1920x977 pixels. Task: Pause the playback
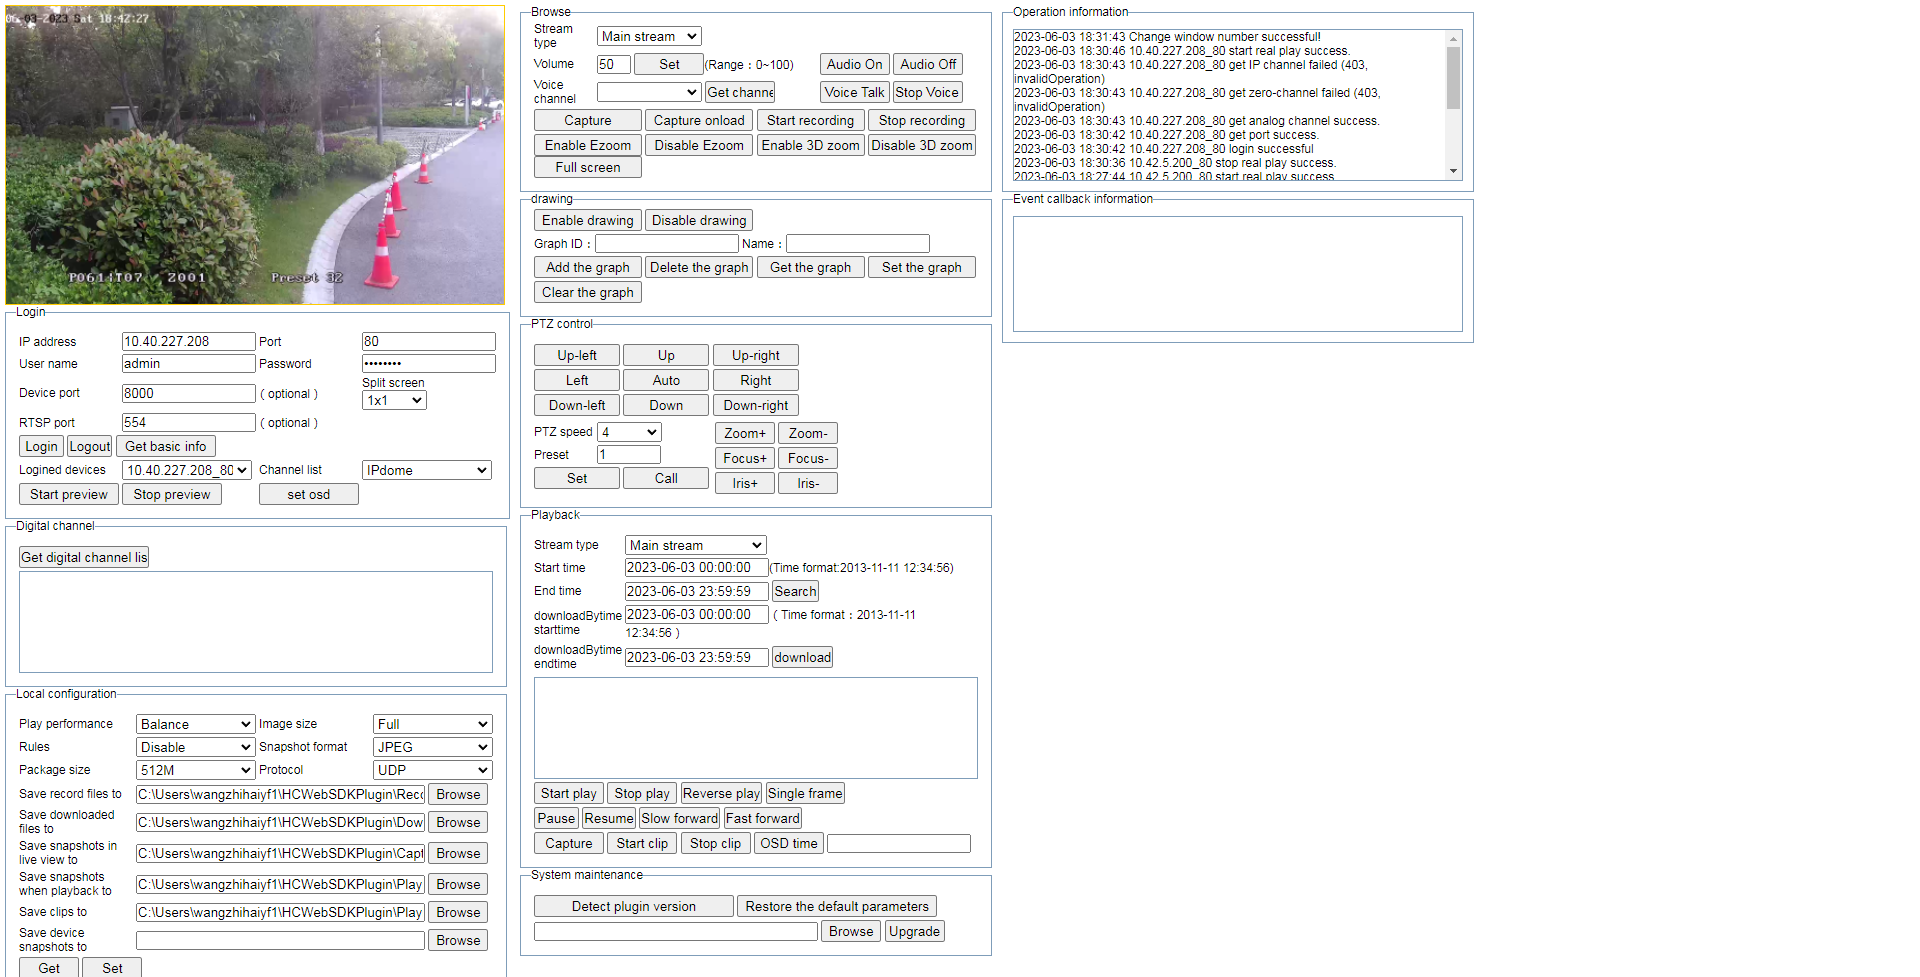556,818
